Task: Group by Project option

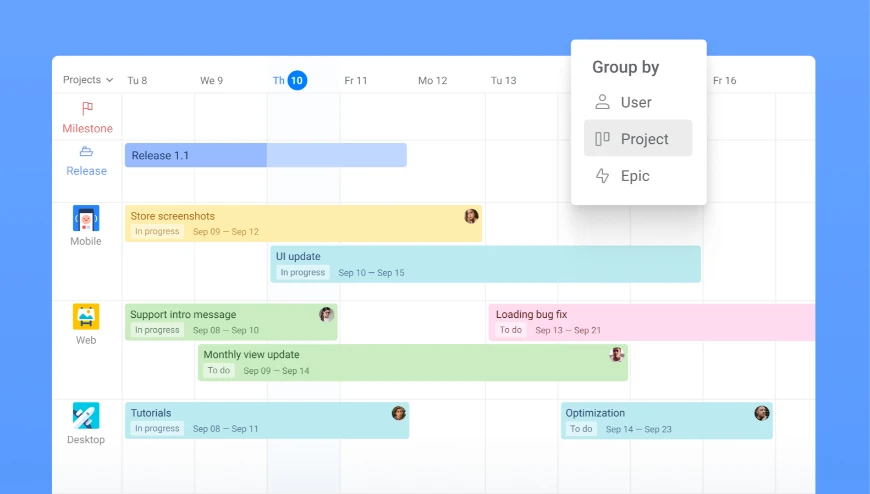Action: [x=638, y=138]
